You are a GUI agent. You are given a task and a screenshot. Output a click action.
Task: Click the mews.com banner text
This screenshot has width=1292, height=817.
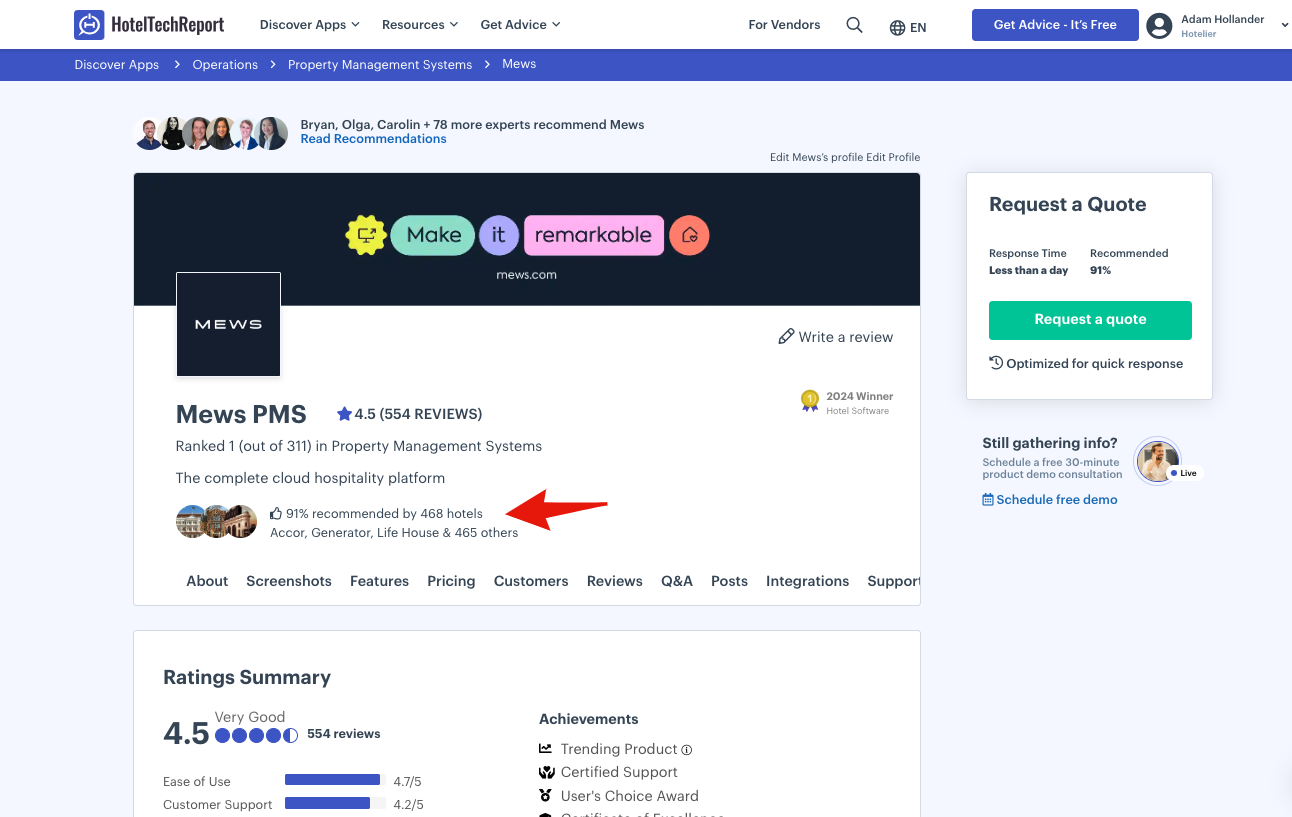(526, 275)
